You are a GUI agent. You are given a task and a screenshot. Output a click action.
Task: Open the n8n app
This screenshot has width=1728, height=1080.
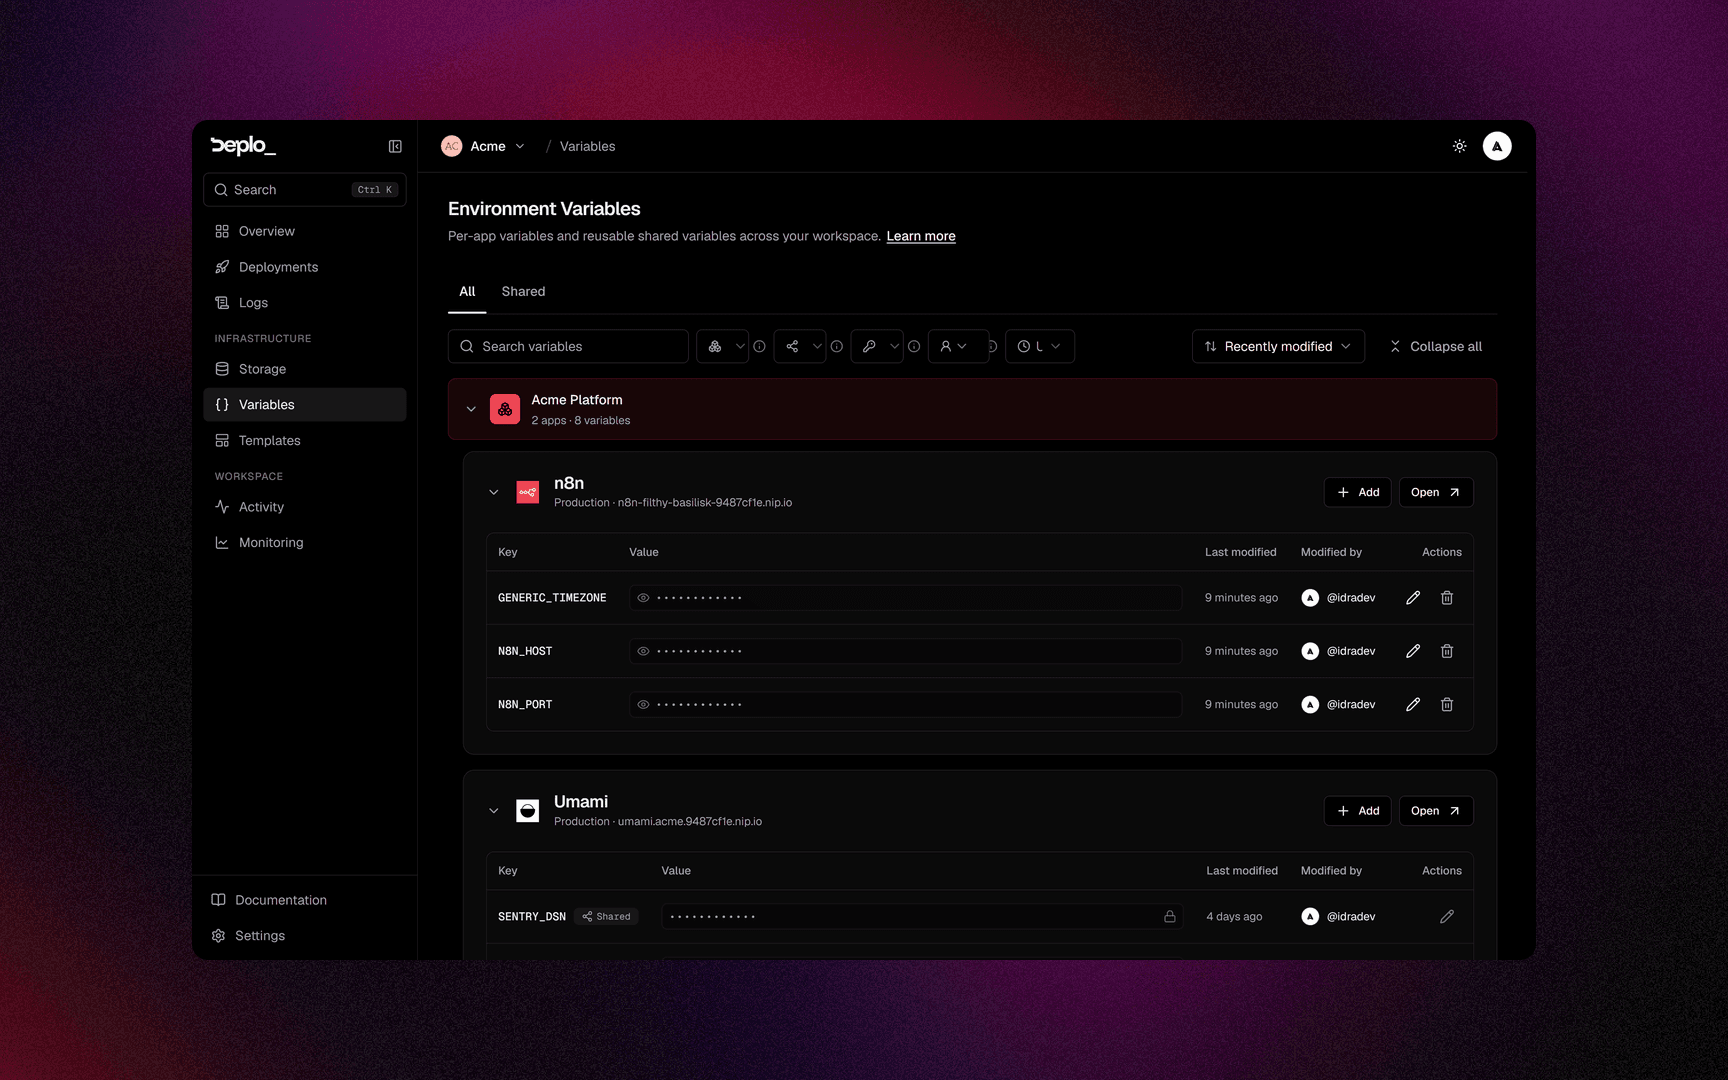pyautogui.click(x=1436, y=492)
